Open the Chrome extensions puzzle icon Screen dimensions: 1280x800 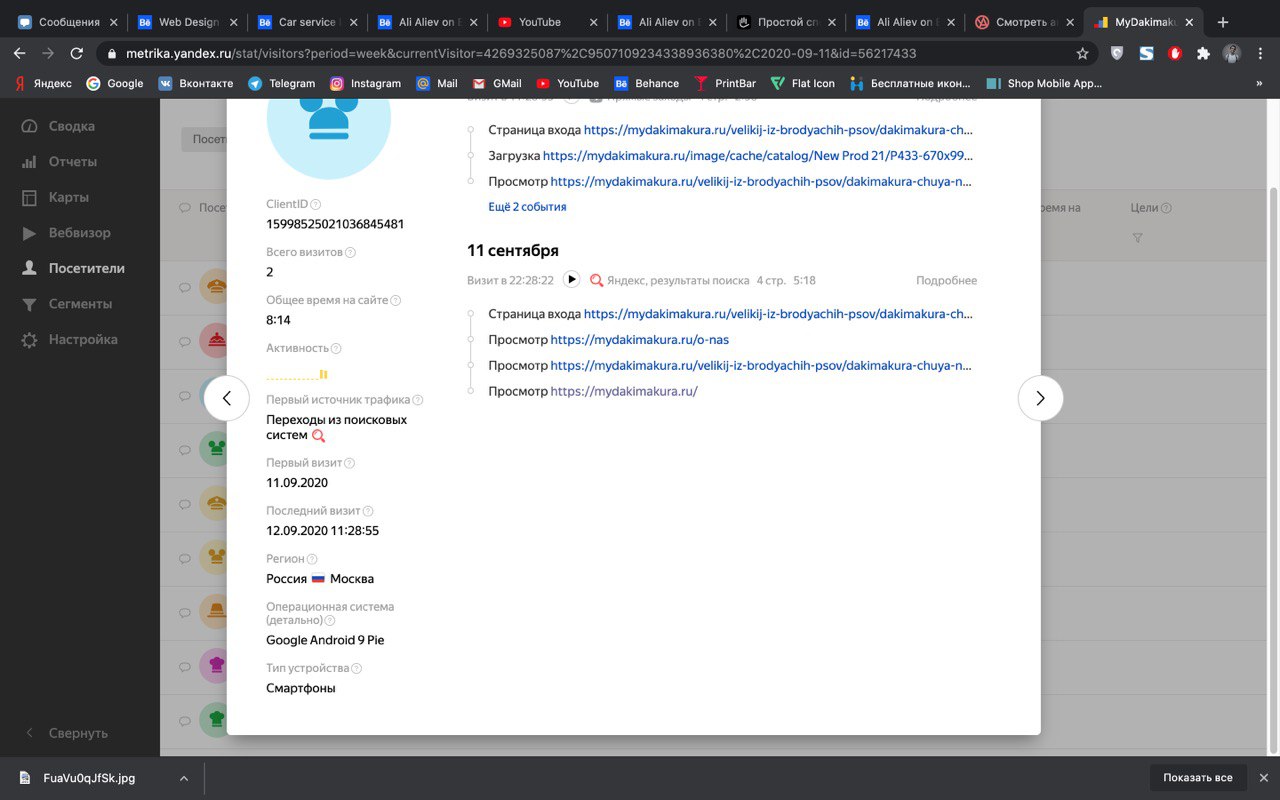point(1203,53)
